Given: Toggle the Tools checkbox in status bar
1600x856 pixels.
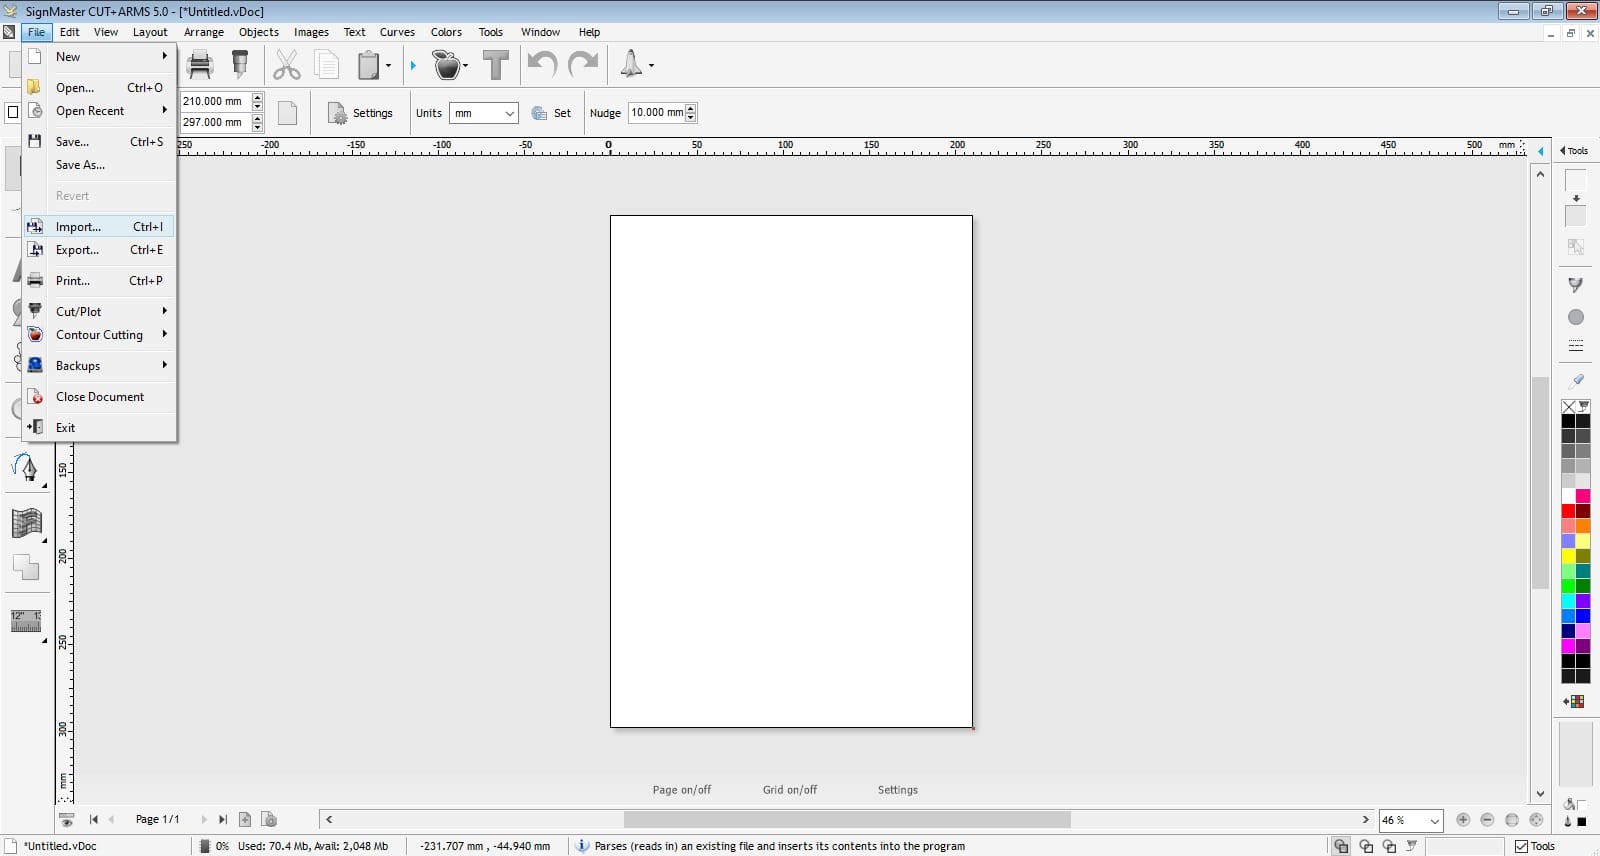Looking at the screenshot, I should tap(1522, 846).
